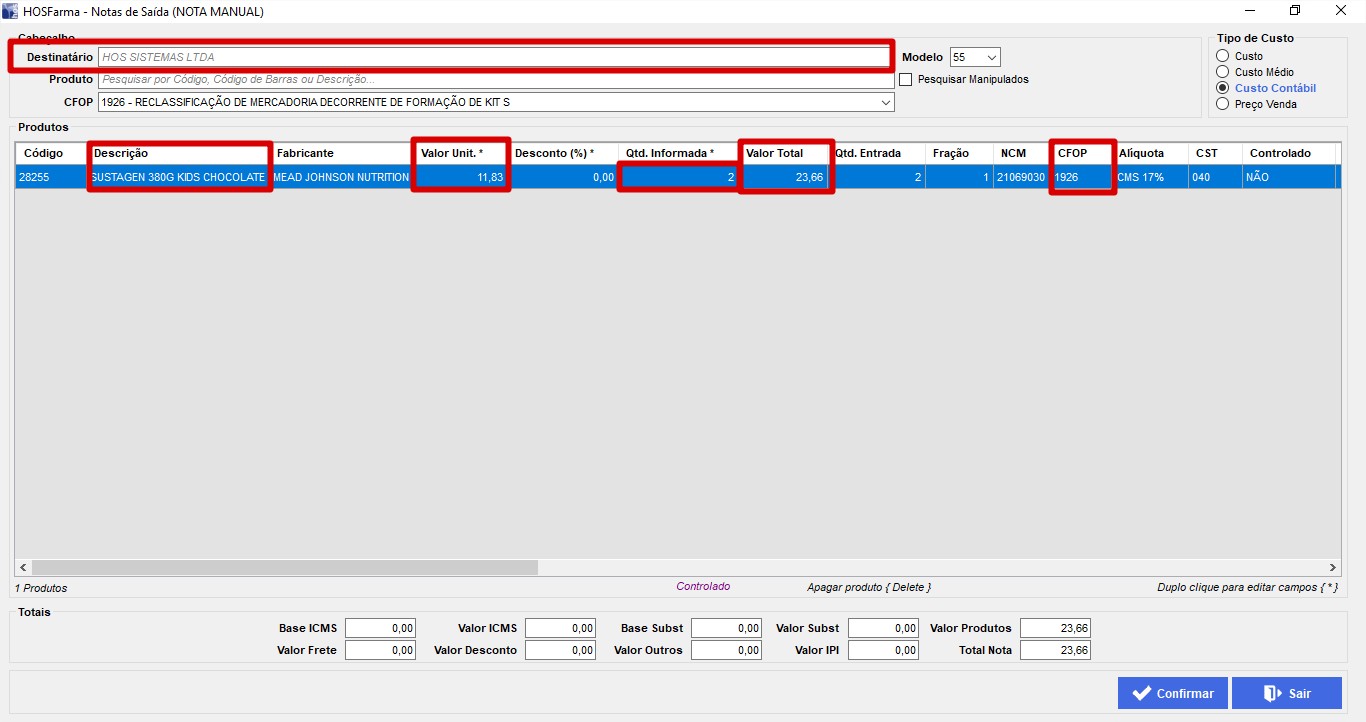
Task: Click the horizontal scrollbar right arrow
Action: point(1332,567)
